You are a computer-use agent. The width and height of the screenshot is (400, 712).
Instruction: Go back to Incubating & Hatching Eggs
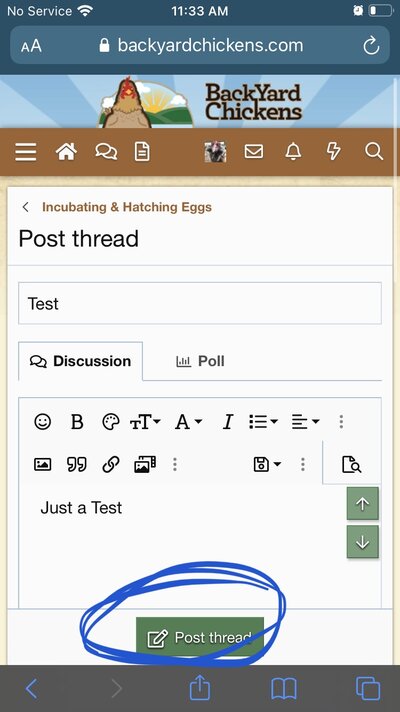[127, 207]
